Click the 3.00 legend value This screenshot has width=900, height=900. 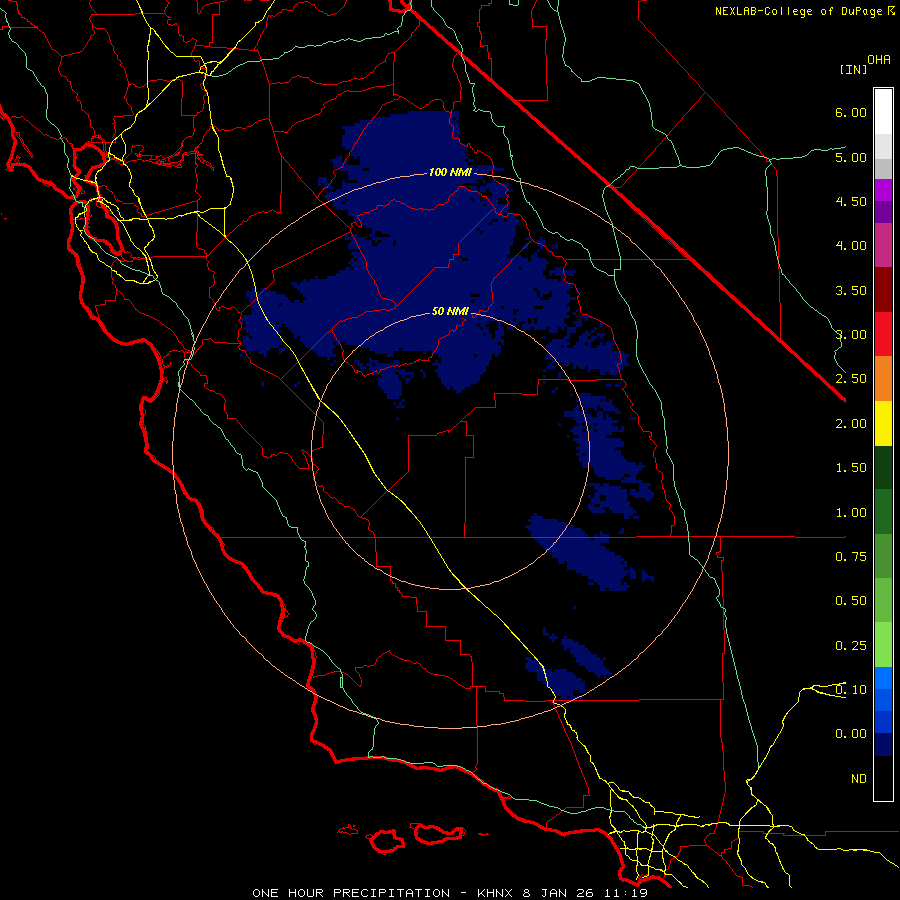pyautogui.click(x=851, y=335)
